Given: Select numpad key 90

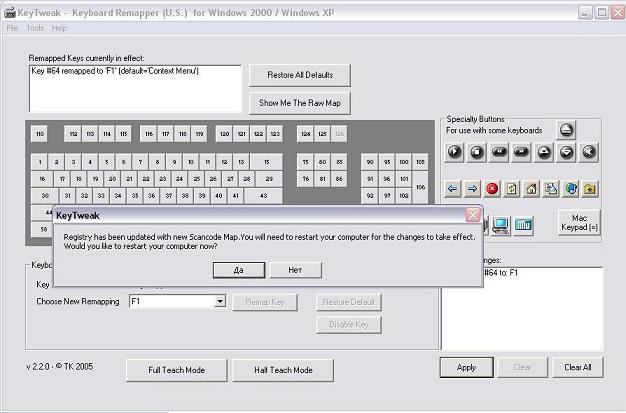Looking at the screenshot, I should click(370, 162).
